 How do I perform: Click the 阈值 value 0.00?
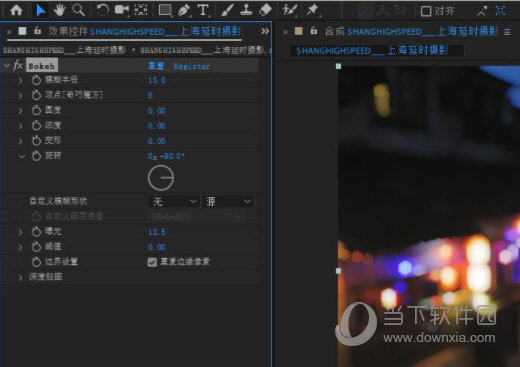[157, 247]
